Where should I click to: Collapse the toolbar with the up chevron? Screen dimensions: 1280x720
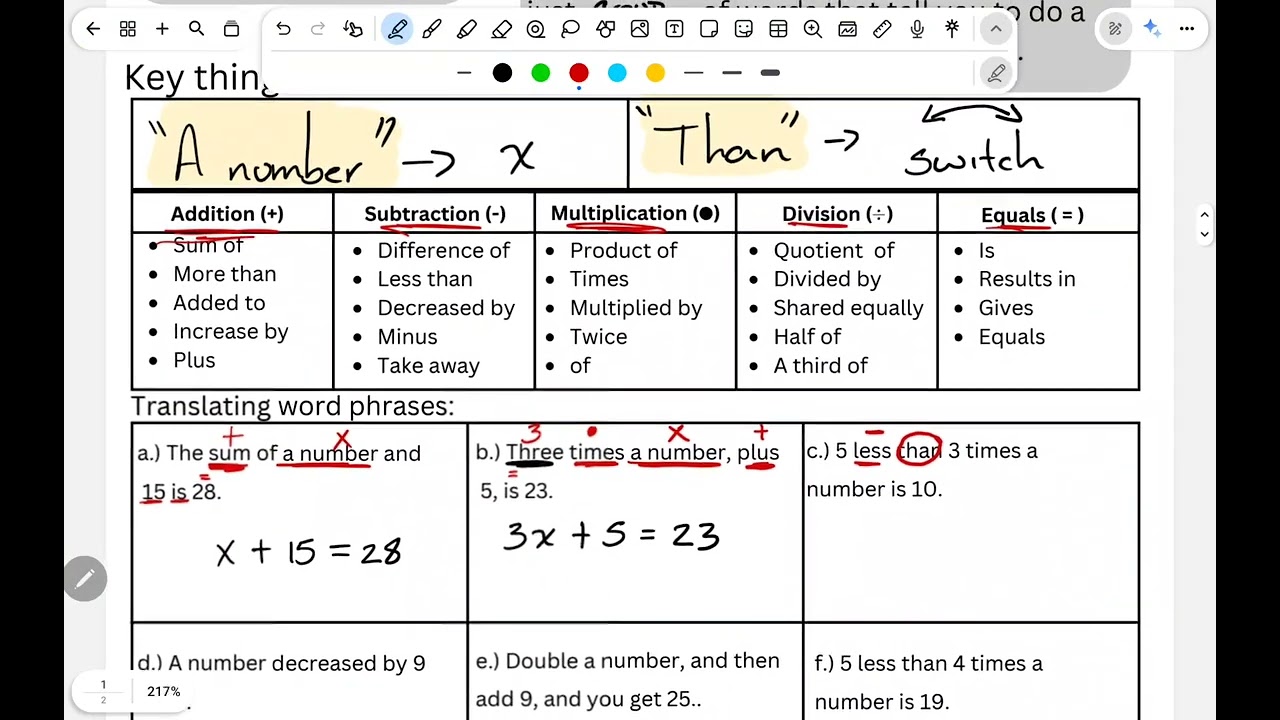tap(996, 30)
